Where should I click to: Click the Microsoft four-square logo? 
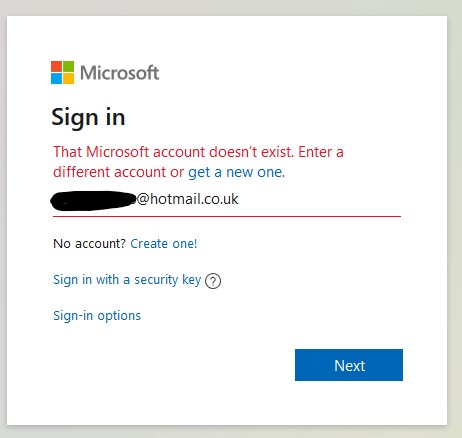pos(62,72)
